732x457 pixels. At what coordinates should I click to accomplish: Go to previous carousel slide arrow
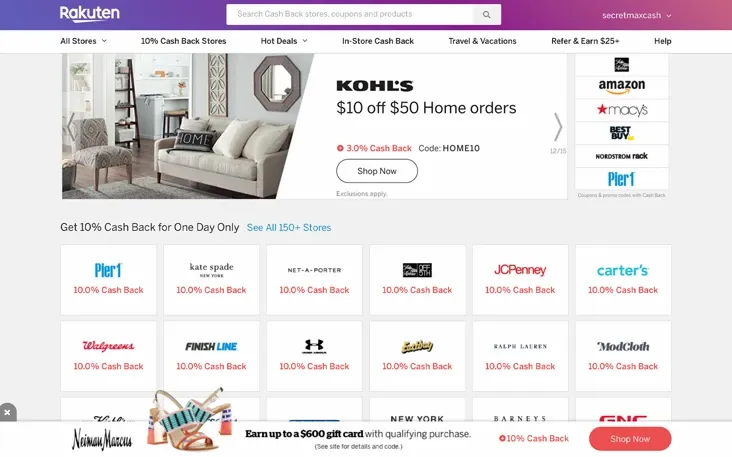coord(71,127)
